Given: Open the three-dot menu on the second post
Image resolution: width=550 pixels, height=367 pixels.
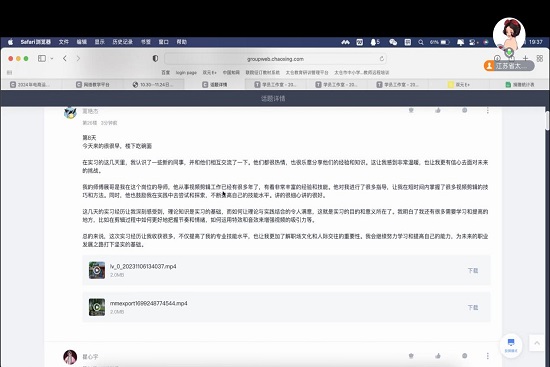Looking at the screenshot, I should (x=488, y=356).
